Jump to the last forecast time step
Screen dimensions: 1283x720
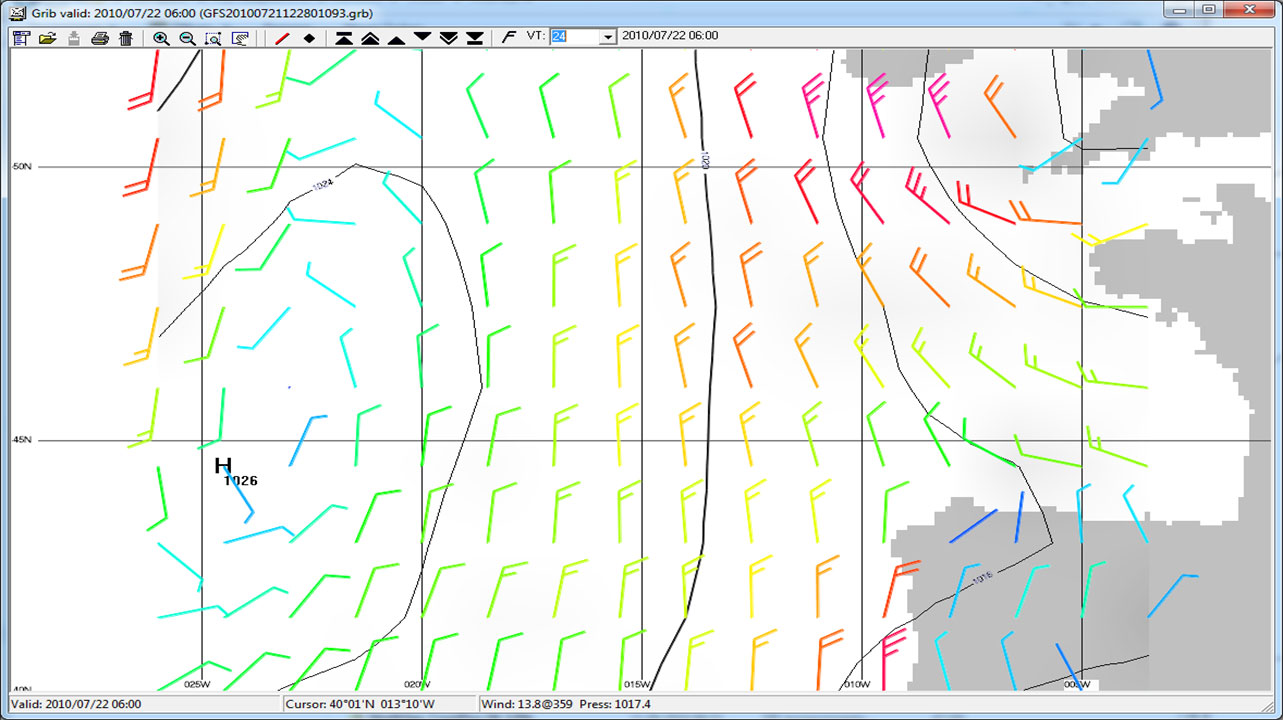(x=475, y=38)
